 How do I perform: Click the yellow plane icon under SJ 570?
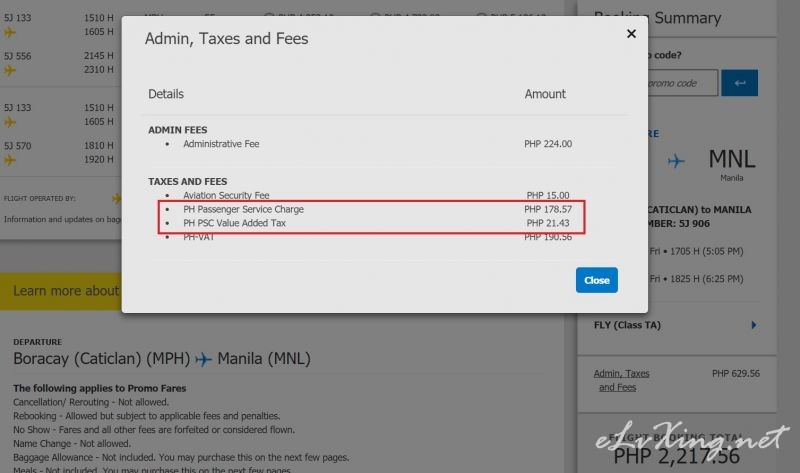pyautogui.click(x=11, y=159)
